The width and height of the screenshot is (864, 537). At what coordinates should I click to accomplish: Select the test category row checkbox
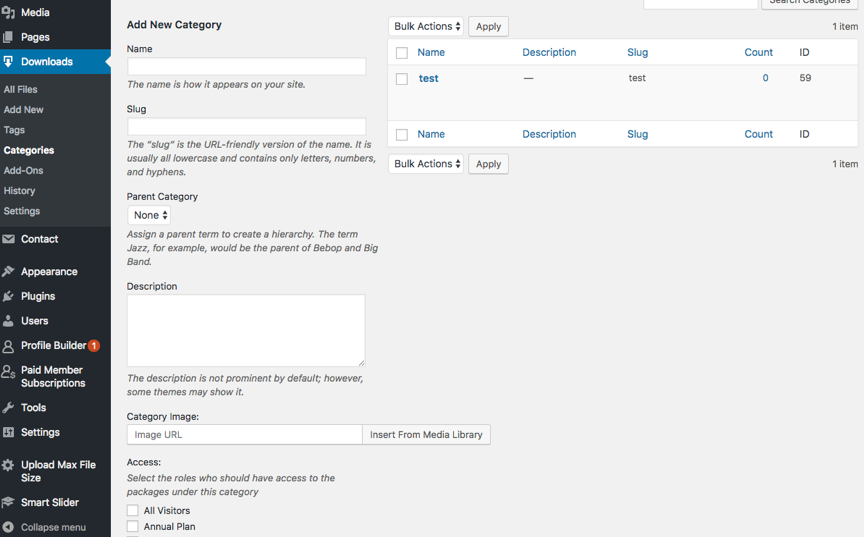pos(402,79)
